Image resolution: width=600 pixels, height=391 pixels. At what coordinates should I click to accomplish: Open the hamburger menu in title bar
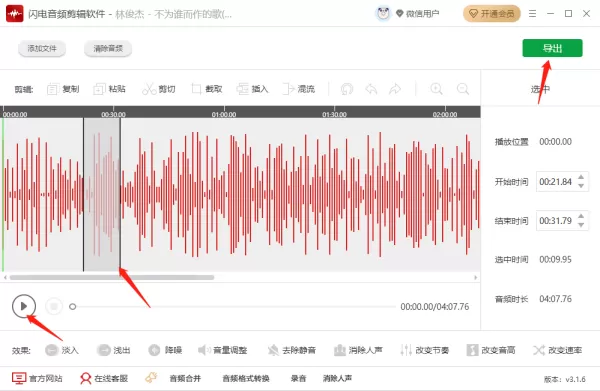point(532,14)
